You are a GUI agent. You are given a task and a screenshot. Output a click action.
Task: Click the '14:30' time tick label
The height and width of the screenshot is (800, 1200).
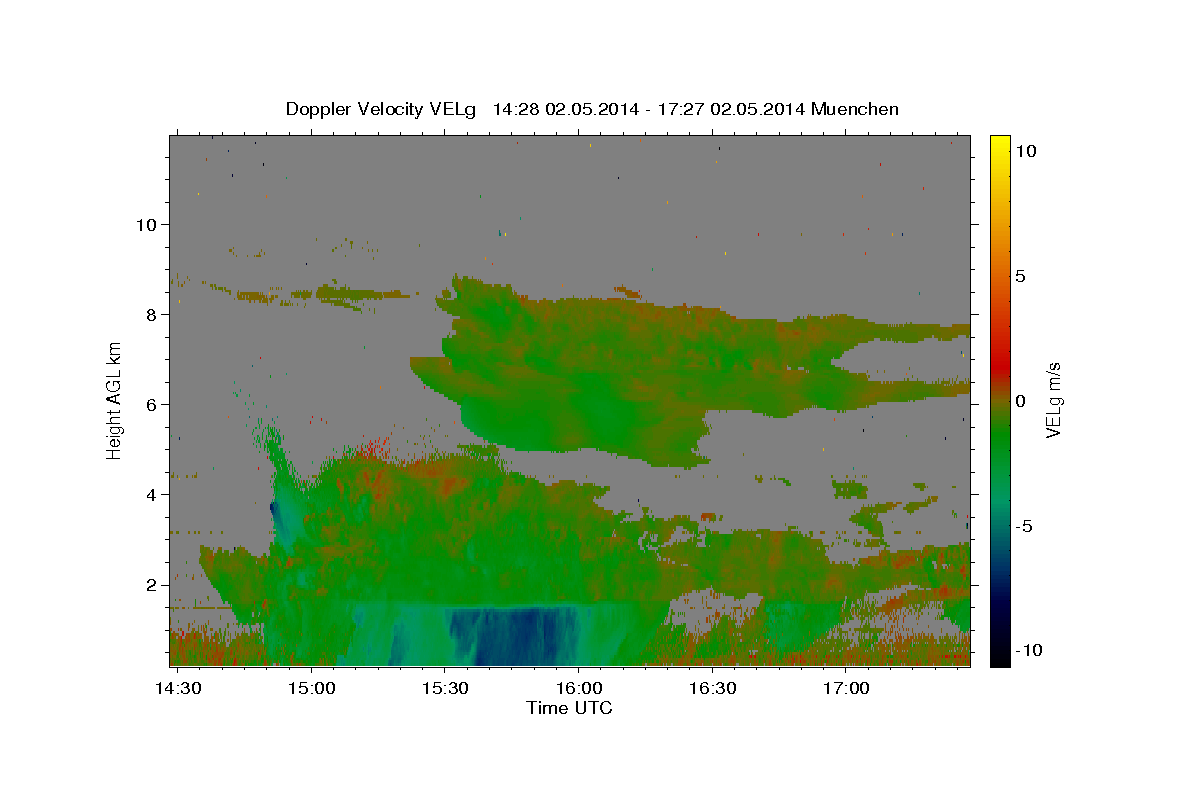pos(176,688)
